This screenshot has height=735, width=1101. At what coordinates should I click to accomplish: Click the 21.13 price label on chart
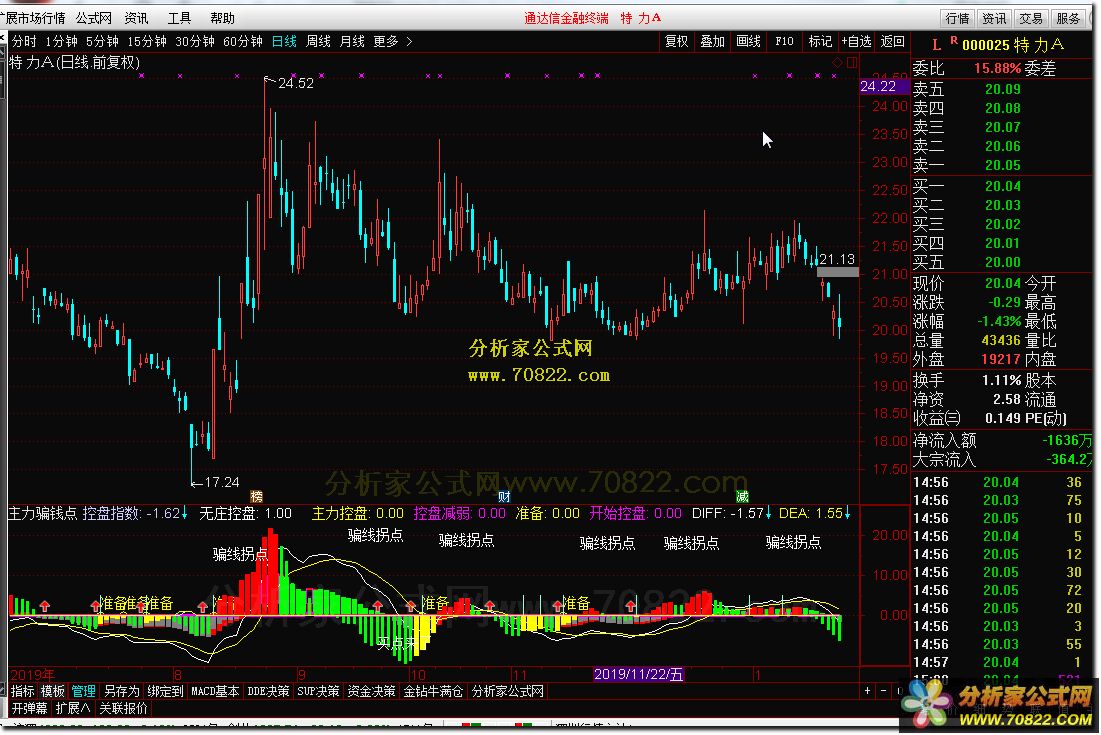[836, 259]
